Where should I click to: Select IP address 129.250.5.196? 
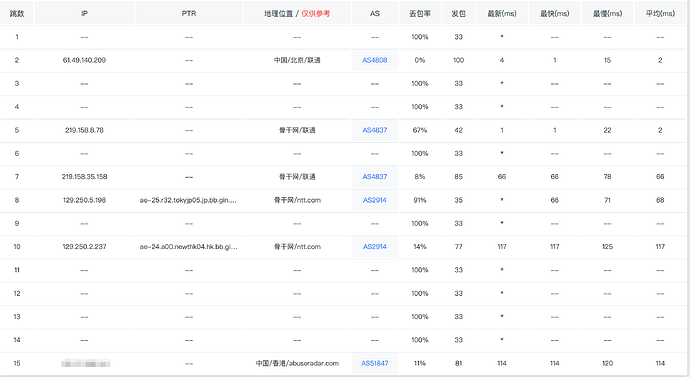(84, 200)
